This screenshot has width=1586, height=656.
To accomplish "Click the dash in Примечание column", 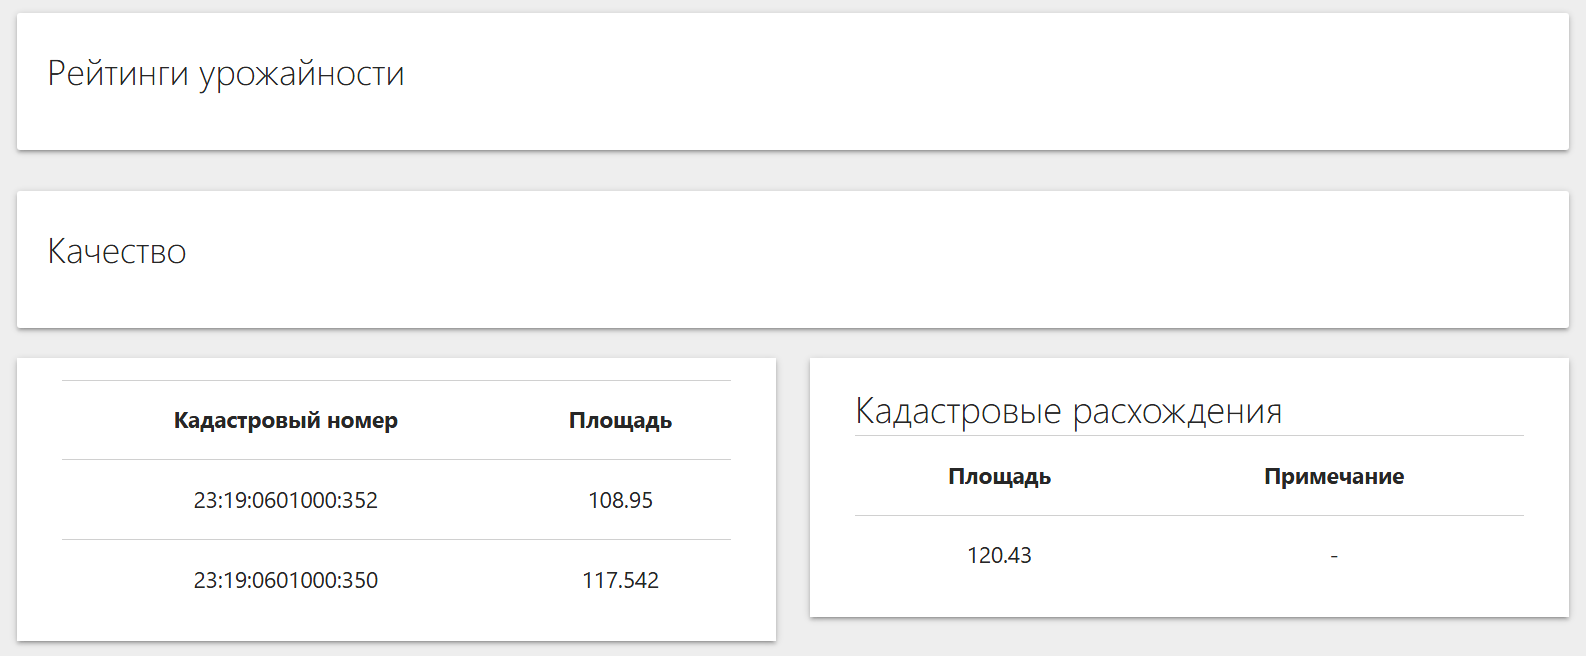I will [x=1333, y=556].
